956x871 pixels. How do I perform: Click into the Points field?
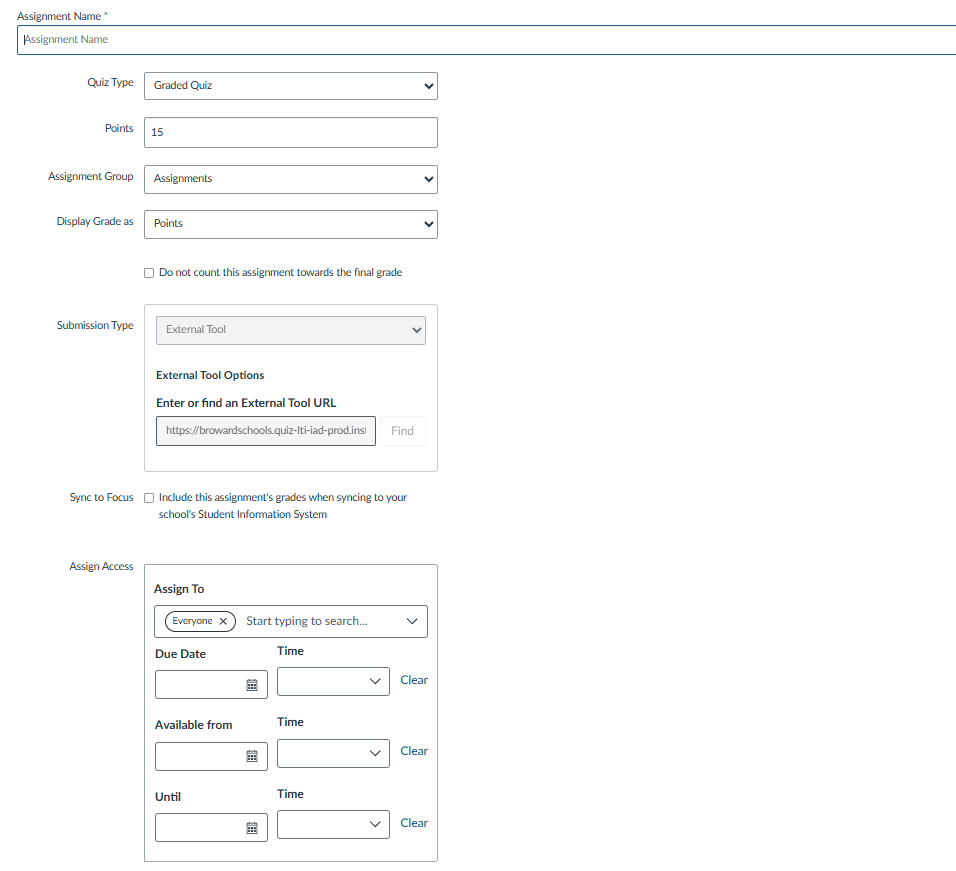point(290,132)
